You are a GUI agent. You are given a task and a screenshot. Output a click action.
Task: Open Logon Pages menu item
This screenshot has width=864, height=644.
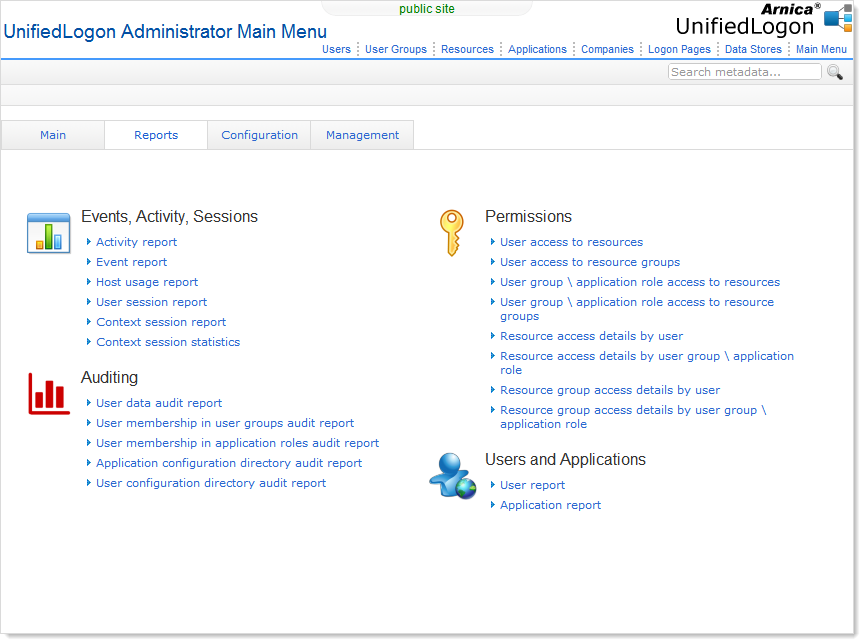coord(679,49)
